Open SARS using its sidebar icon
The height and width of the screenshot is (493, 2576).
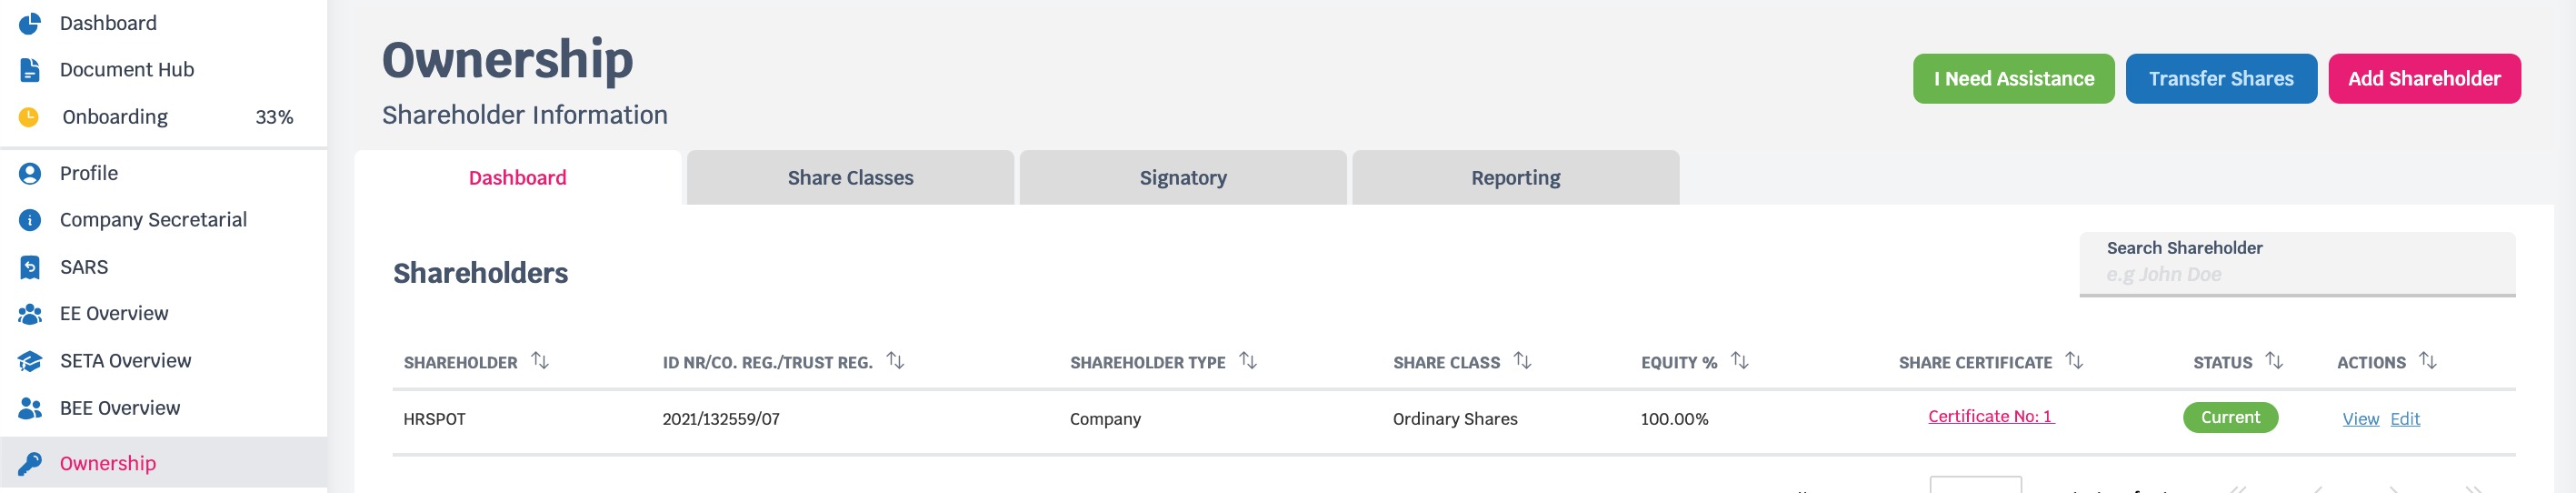click(x=30, y=267)
